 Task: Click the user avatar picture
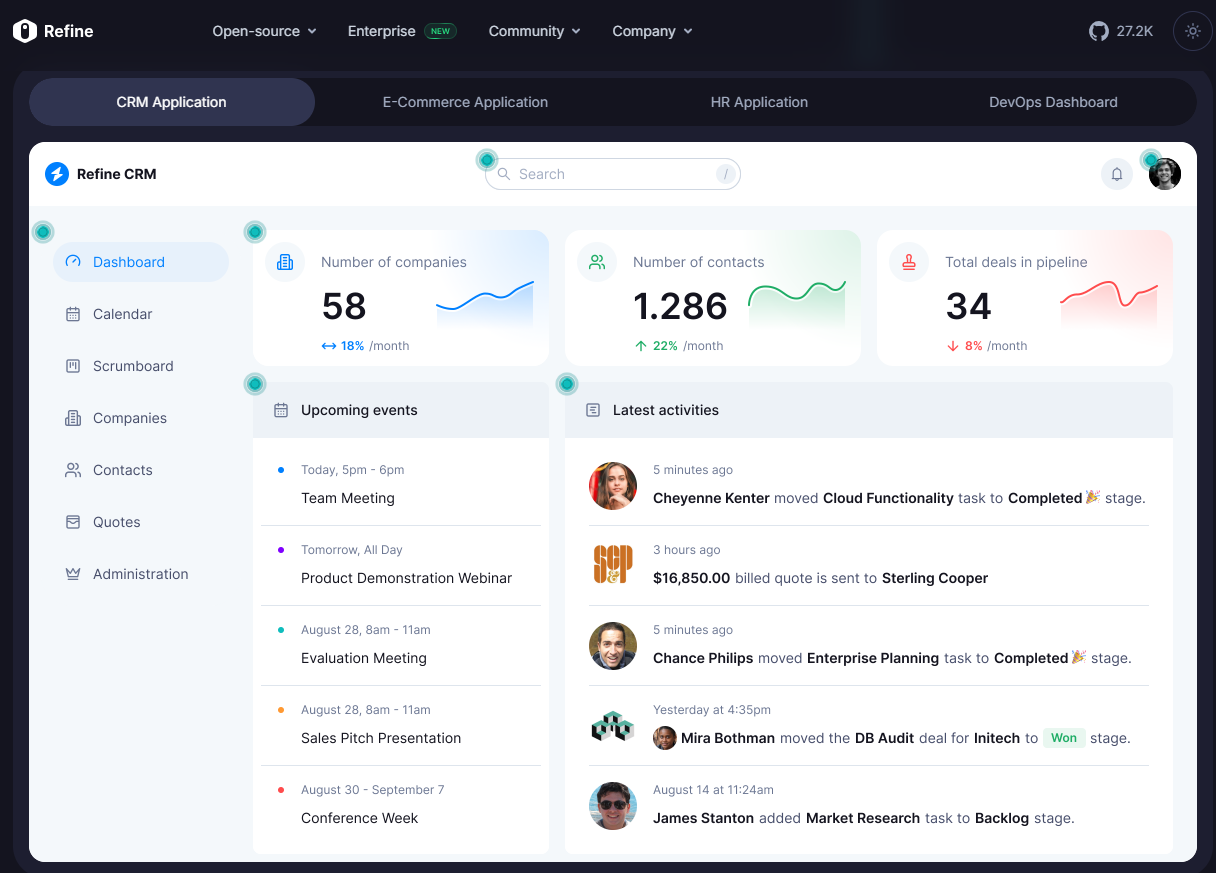(1165, 174)
